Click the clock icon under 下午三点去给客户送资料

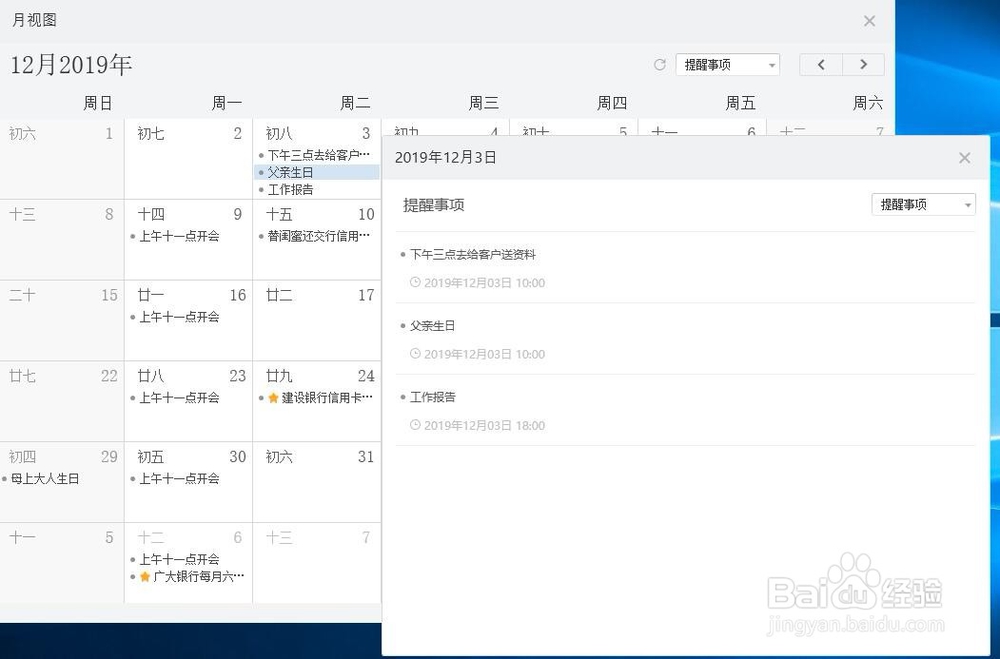click(415, 282)
